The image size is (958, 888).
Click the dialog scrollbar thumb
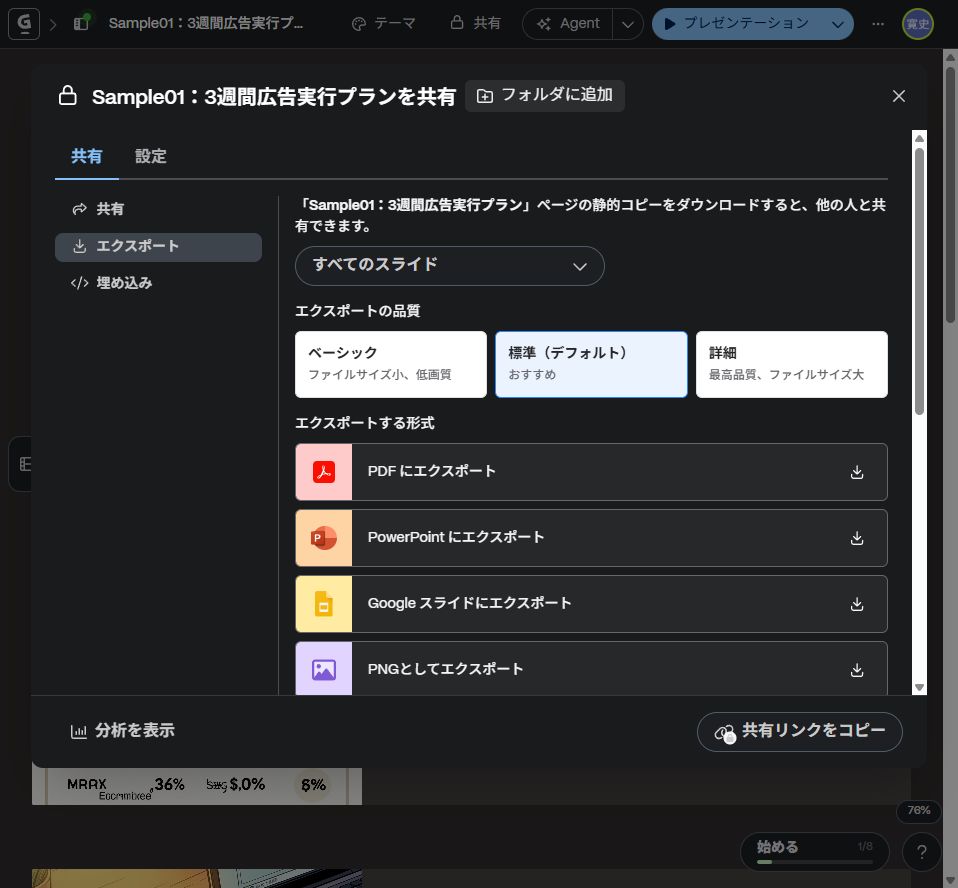[x=919, y=281]
